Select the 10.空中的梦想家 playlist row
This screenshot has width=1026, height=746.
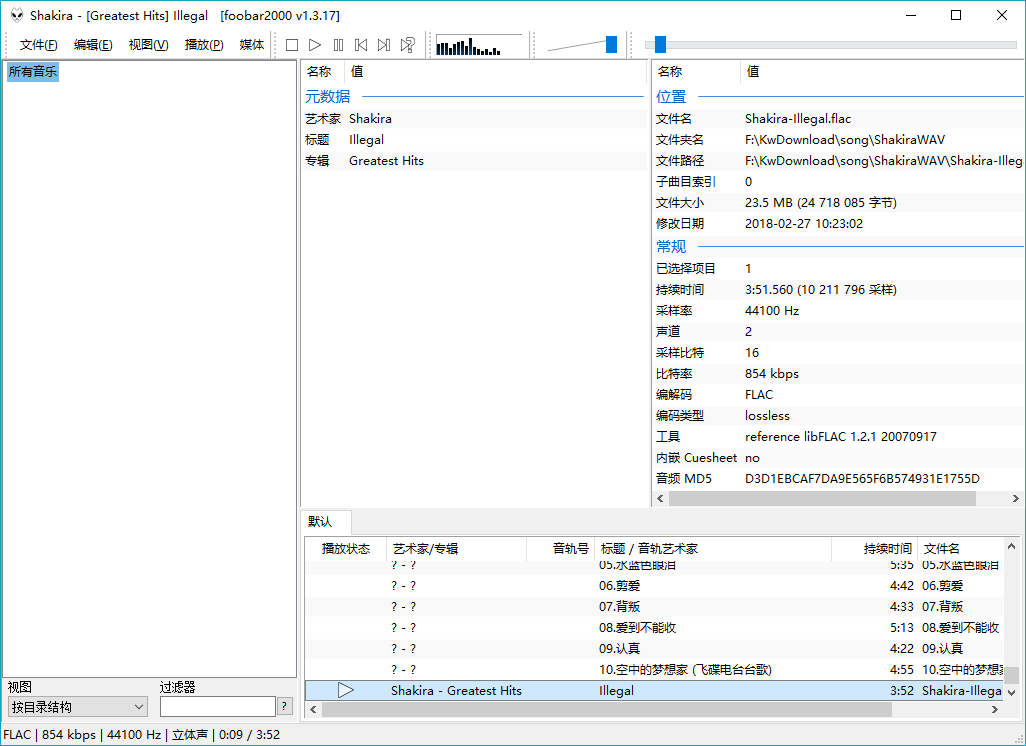click(654, 669)
